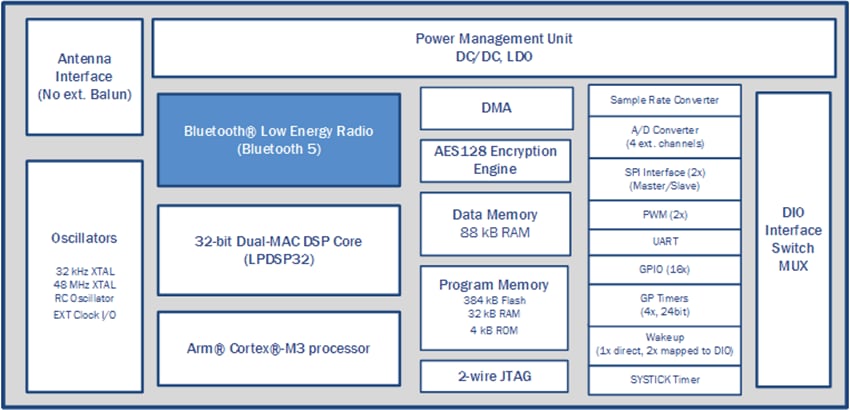
Task: Click the 2-wire JTAG block
Action: [494, 377]
